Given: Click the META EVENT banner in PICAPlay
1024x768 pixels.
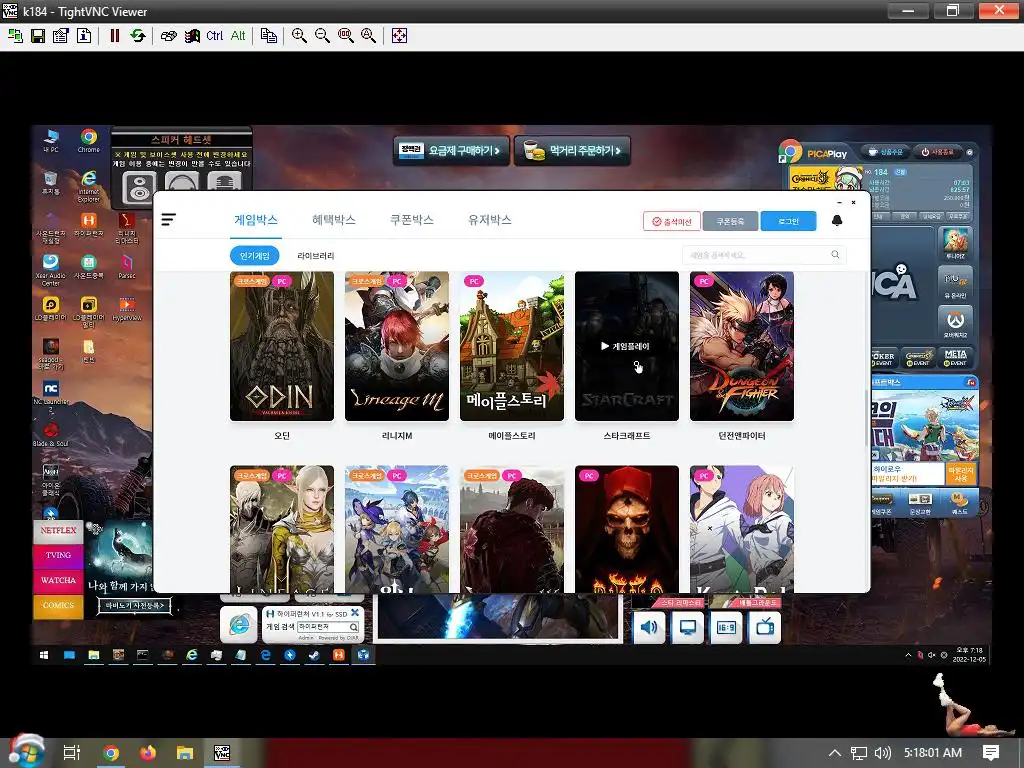Looking at the screenshot, I should (x=955, y=357).
